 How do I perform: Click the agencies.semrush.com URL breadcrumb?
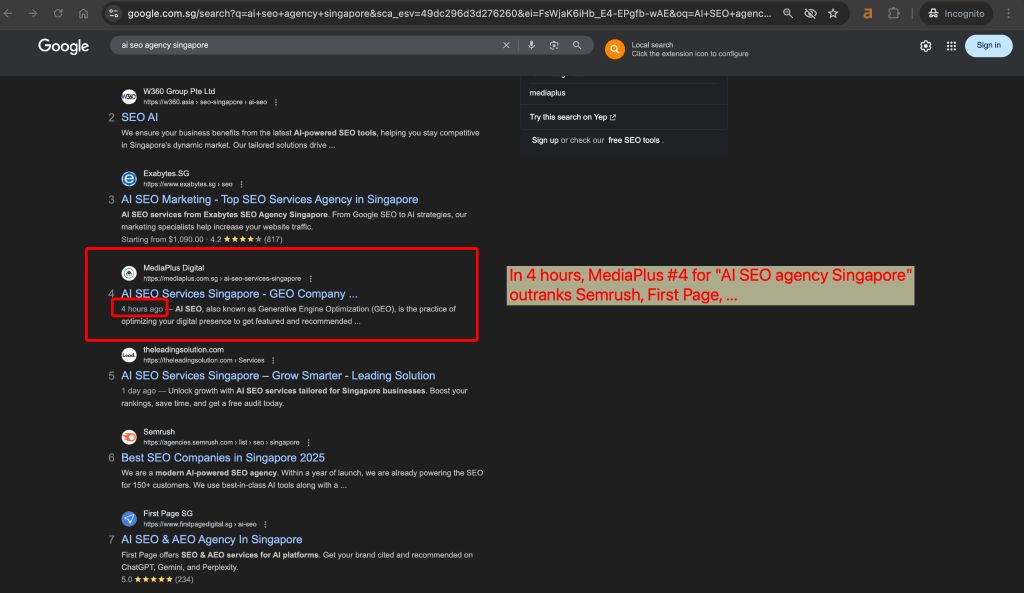pos(221,443)
